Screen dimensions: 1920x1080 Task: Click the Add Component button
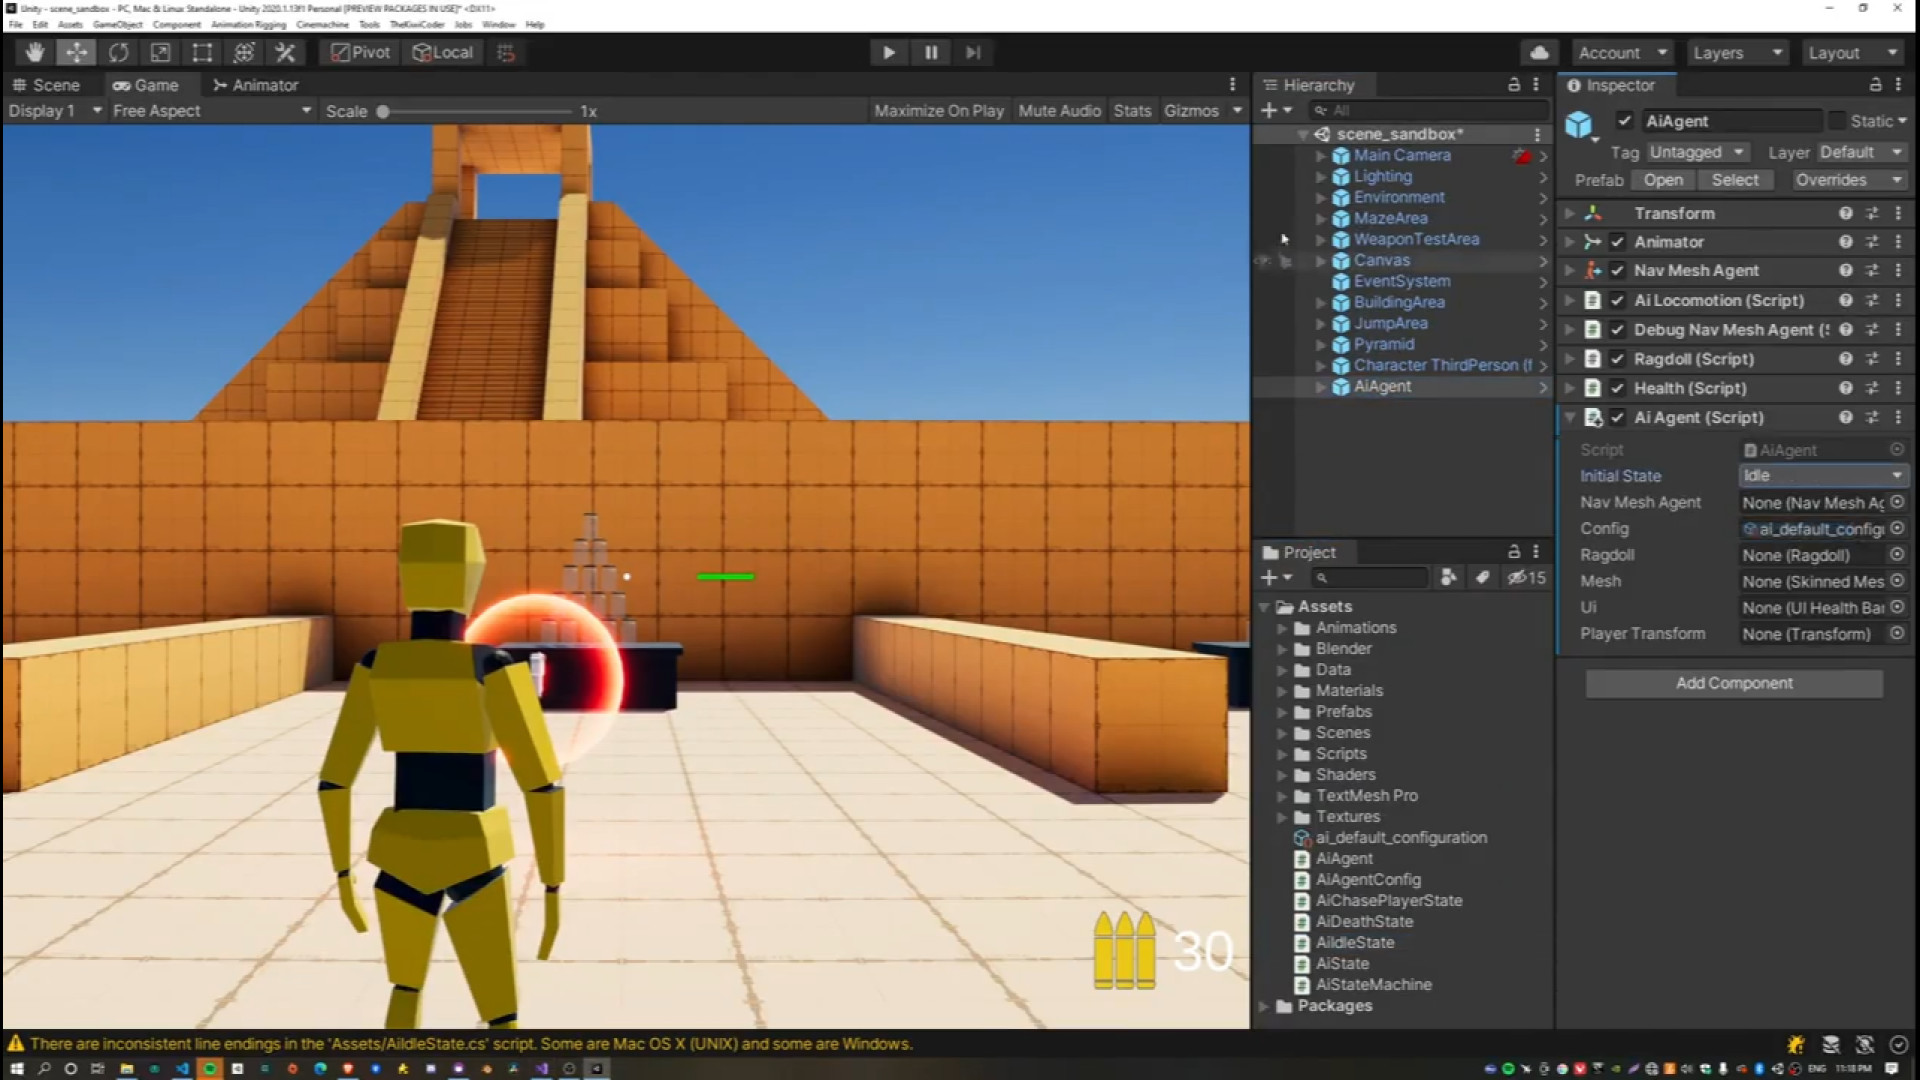click(x=1734, y=683)
